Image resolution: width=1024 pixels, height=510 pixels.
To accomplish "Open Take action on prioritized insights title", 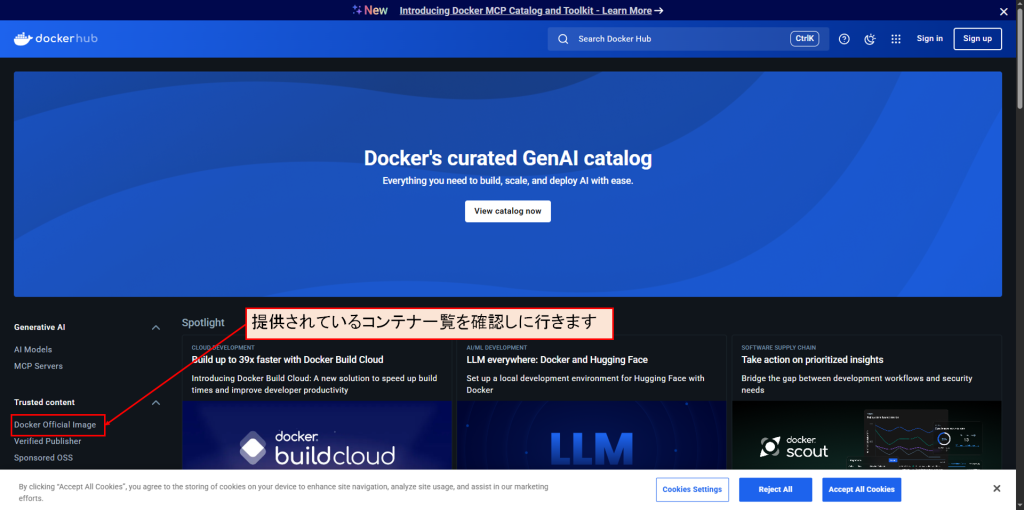I will (x=812, y=360).
